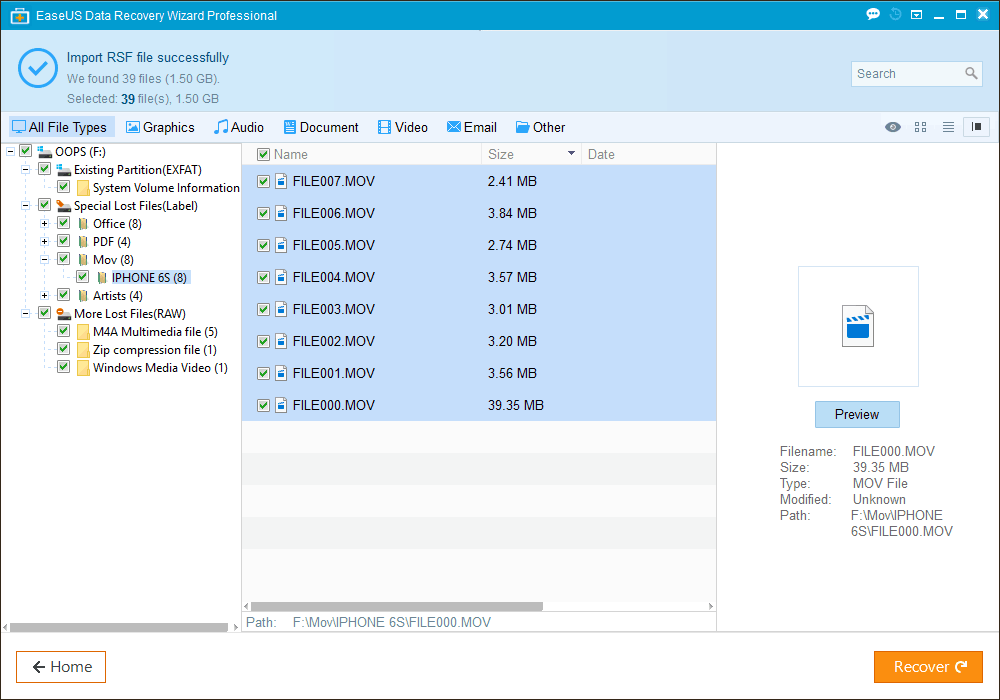Uncheck the Zip compression file checkbox
This screenshot has height=700, width=1000.
(63, 349)
